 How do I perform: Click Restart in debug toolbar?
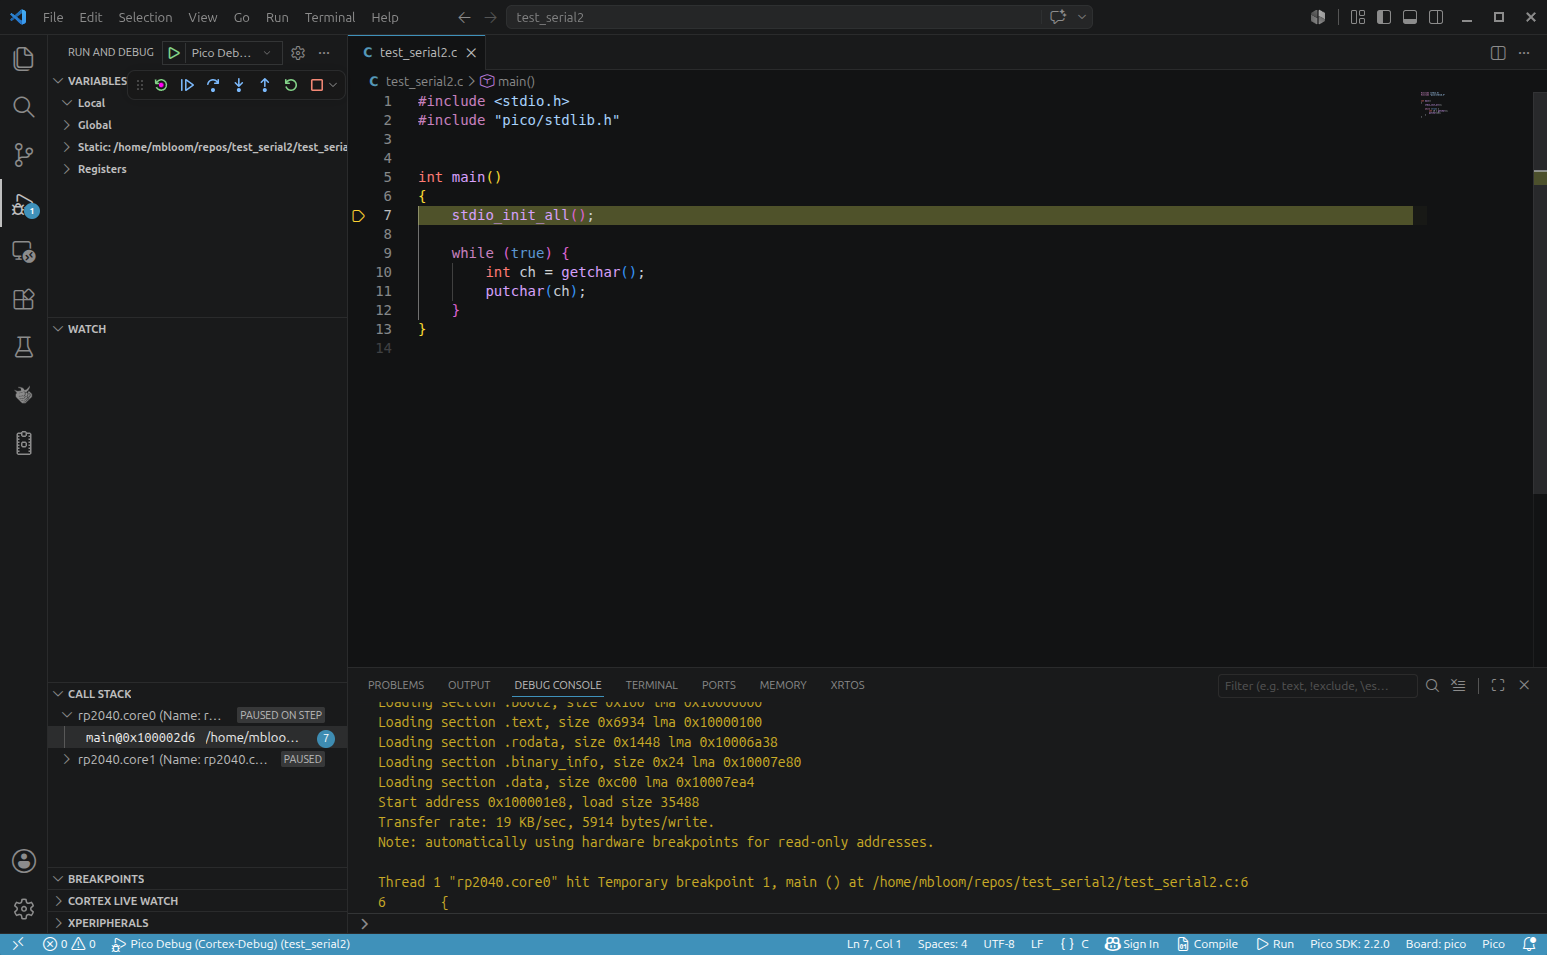coord(291,85)
